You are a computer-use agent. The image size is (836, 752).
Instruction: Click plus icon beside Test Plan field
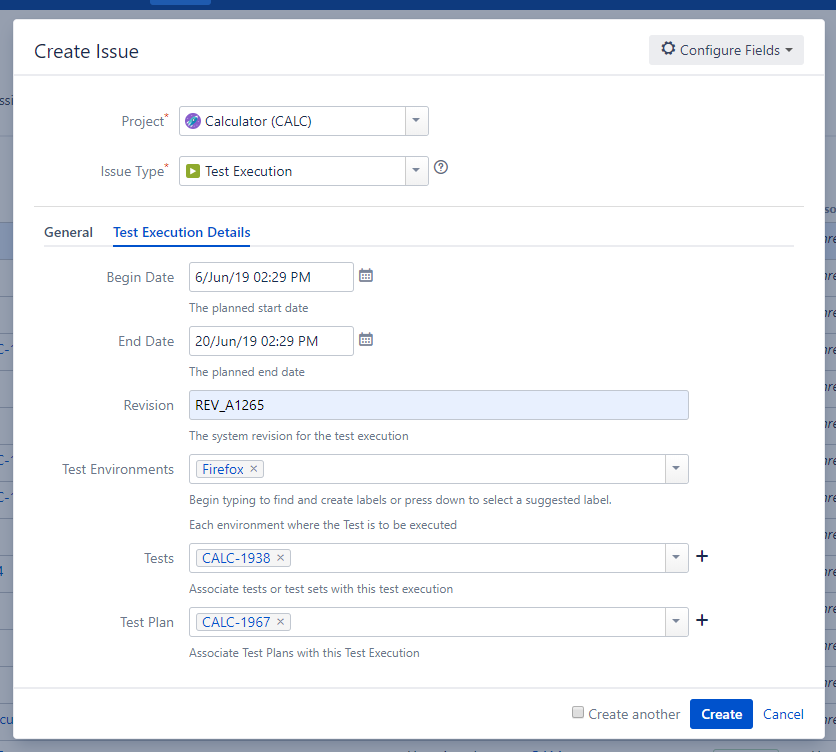(702, 620)
